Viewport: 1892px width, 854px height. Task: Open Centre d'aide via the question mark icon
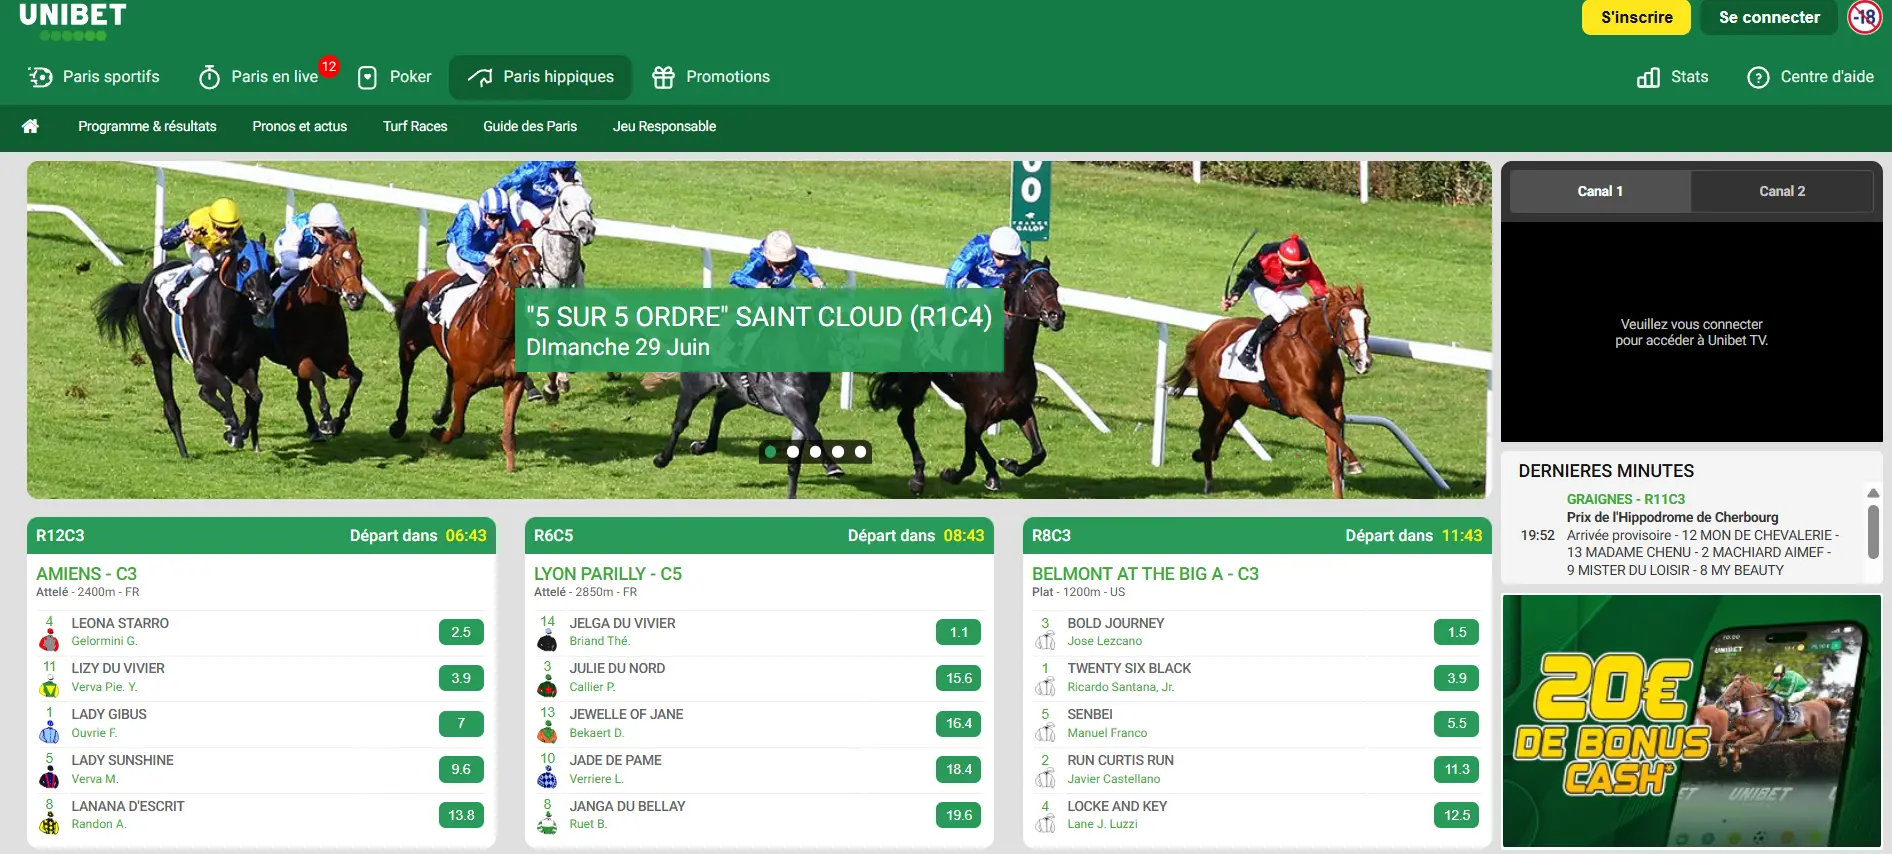(1758, 78)
